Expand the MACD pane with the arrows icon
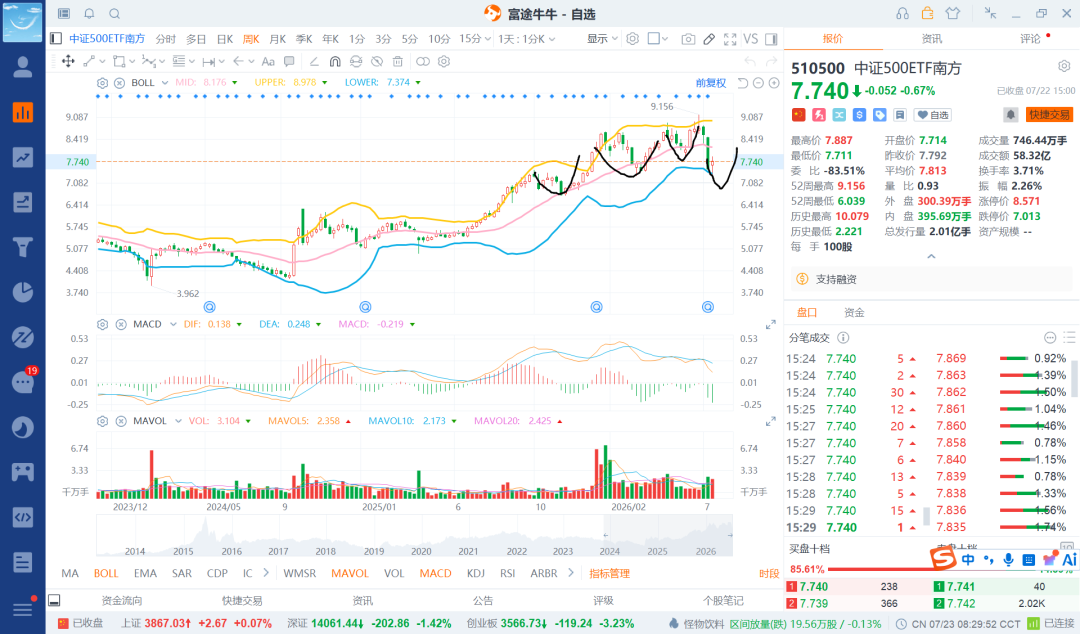The height and width of the screenshot is (634, 1080). [x=771, y=325]
